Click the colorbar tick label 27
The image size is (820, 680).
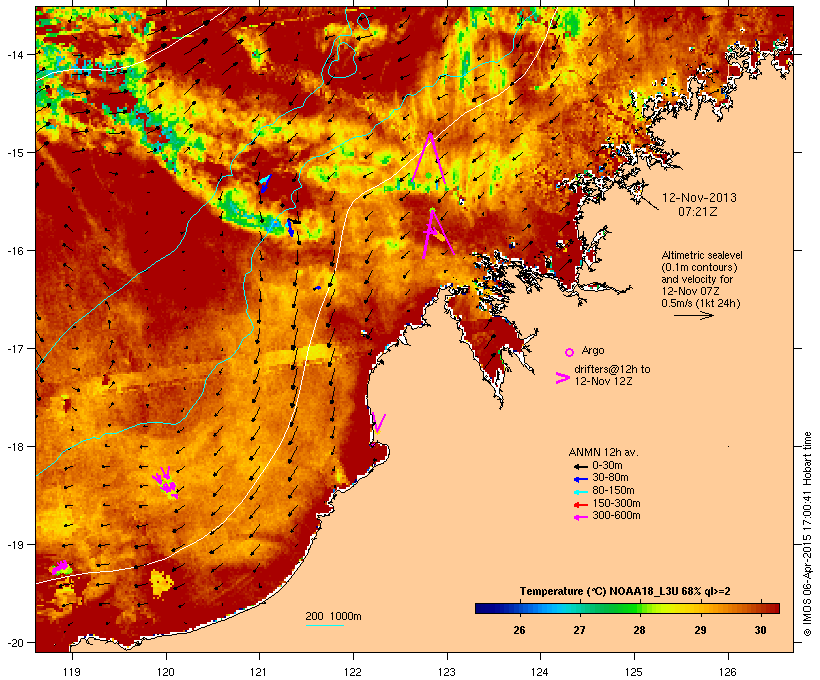coord(579,630)
